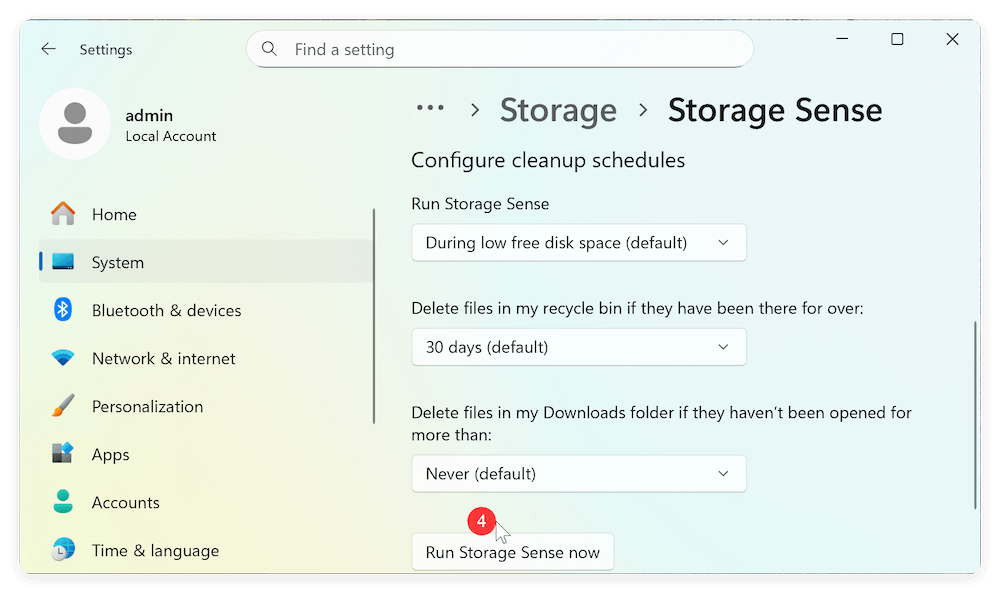Select System from the navigation menu
This screenshot has width=1000, height=593.
[117, 262]
